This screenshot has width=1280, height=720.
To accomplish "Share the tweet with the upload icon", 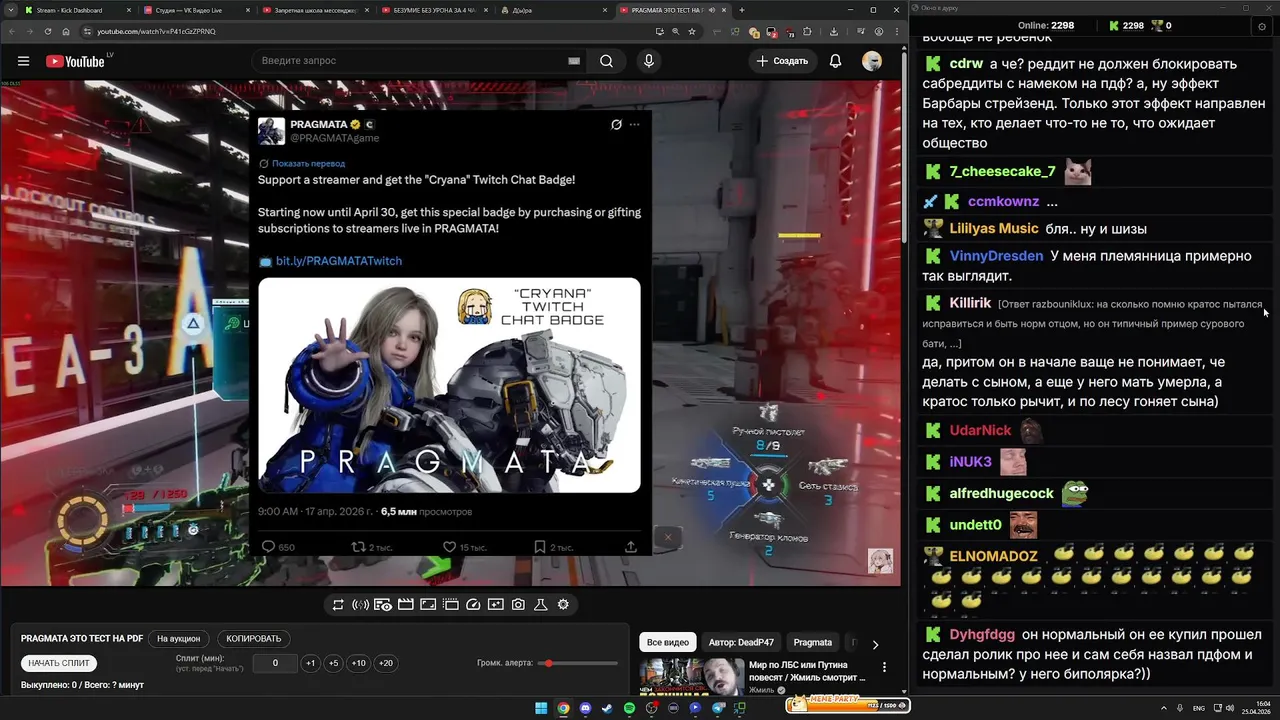I will coord(631,547).
